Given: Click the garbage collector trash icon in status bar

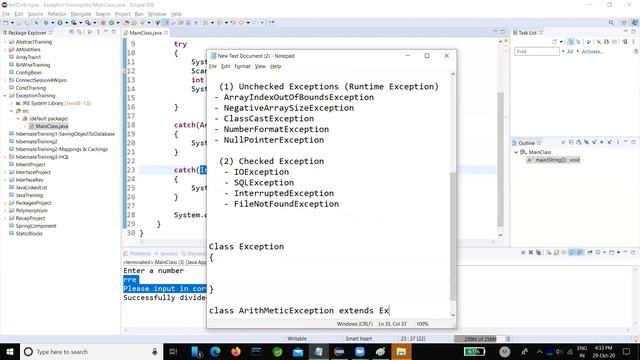Looking at the screenshot, I should point(508,339).
